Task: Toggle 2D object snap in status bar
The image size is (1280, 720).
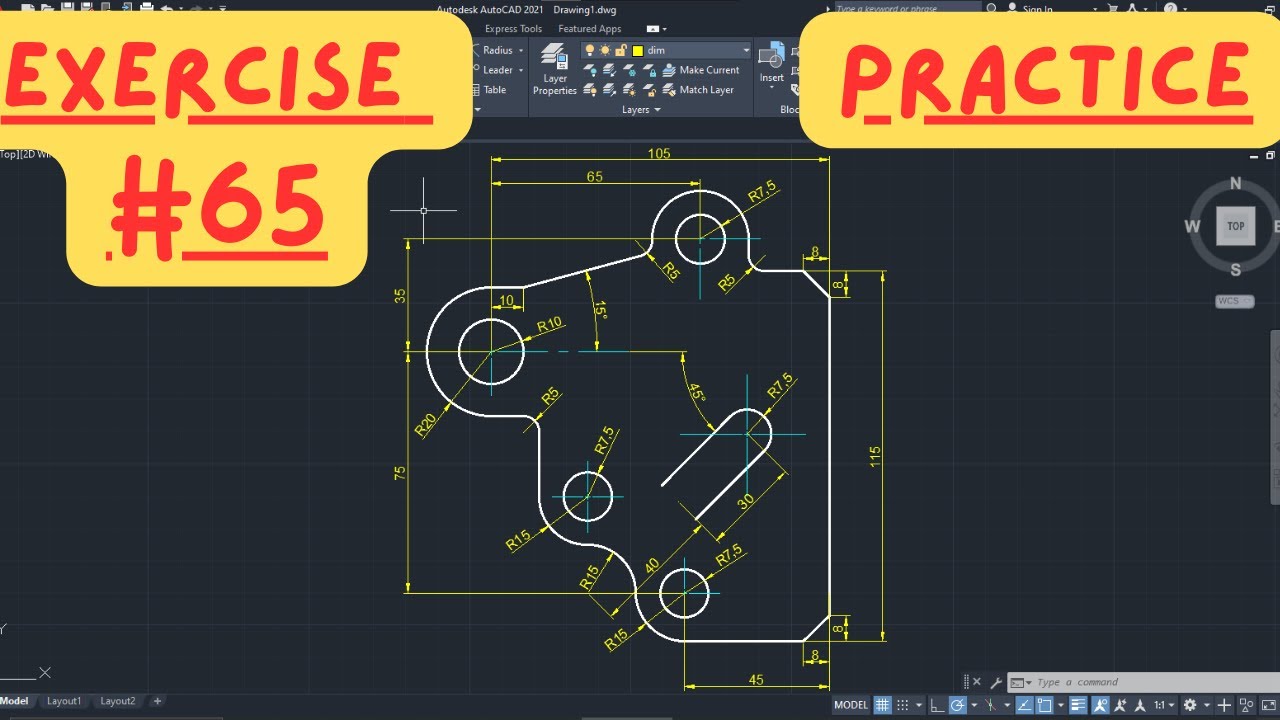Action: (1044, 705)
